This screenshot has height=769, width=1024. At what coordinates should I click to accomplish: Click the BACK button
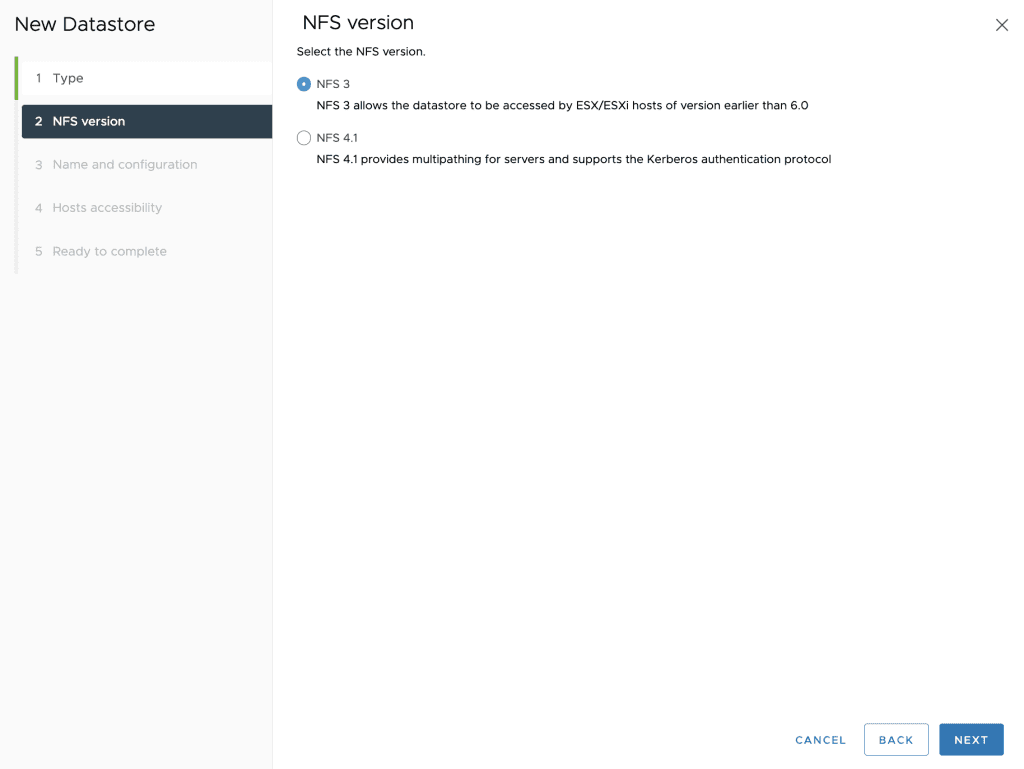click(x=896, y=740)
